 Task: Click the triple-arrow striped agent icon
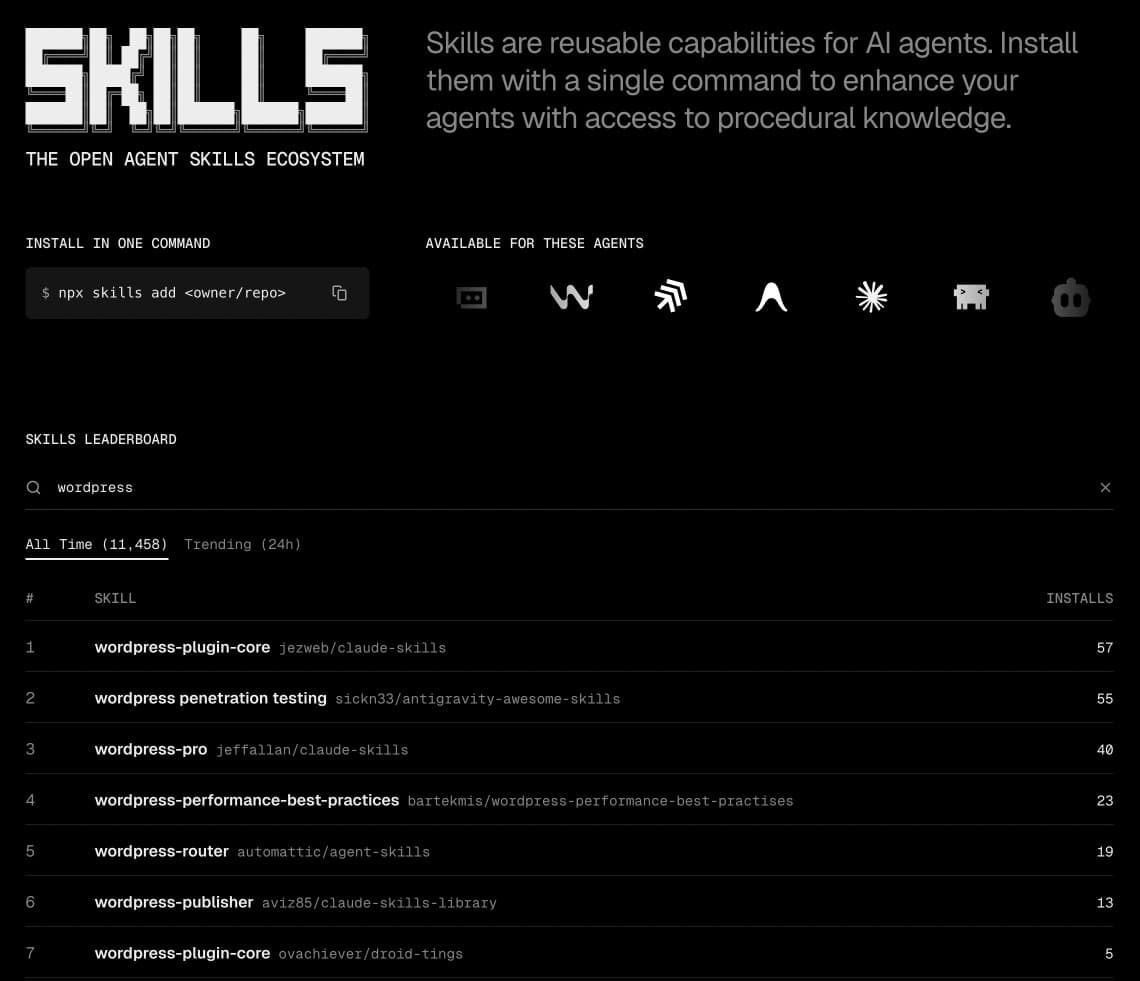click(671, 297)
